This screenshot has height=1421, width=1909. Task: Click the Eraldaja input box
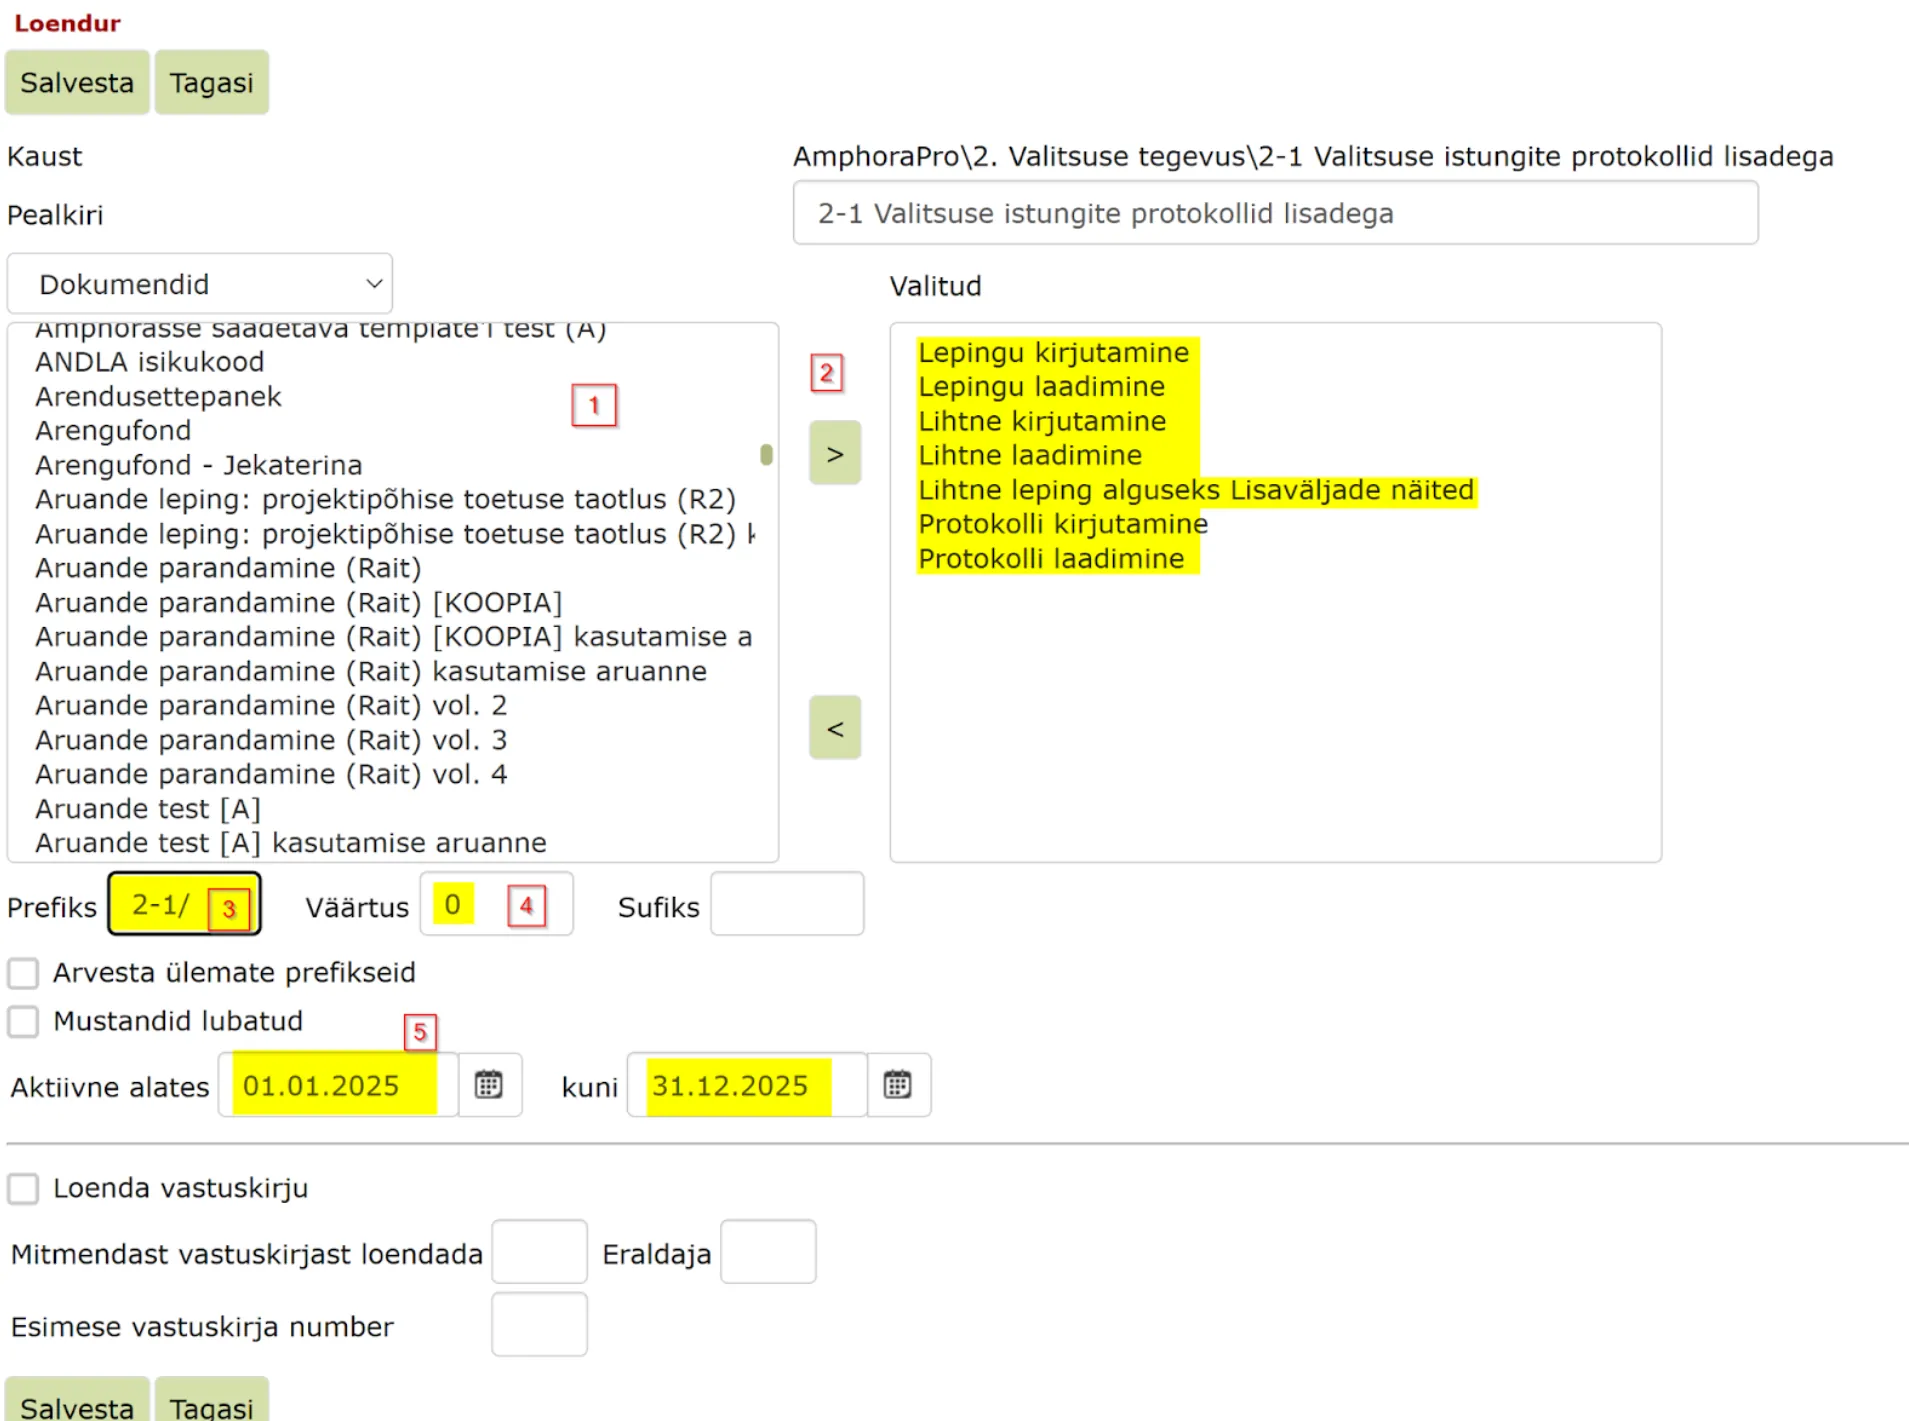tap(768, 1252)
